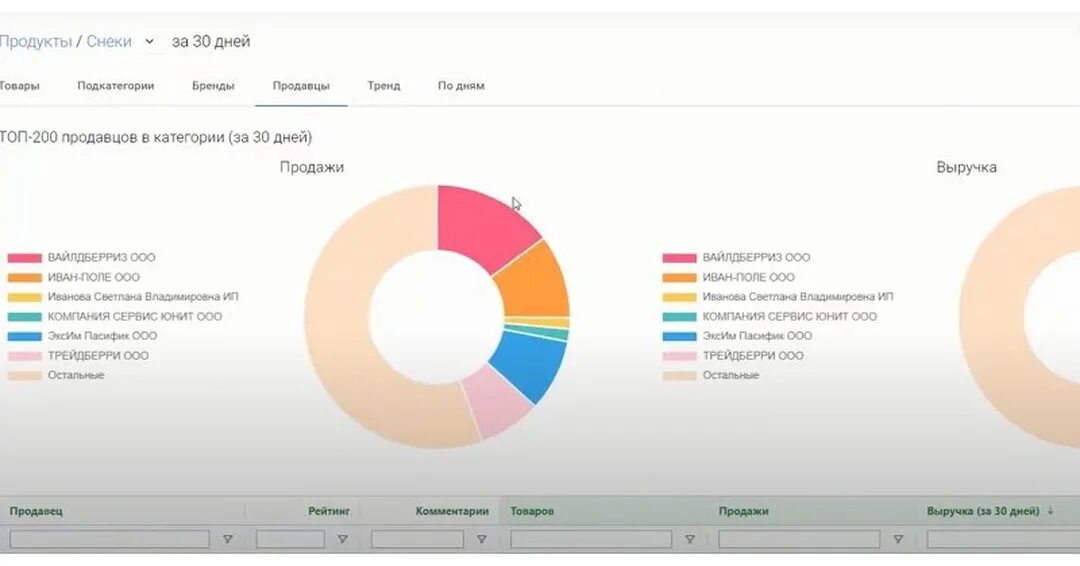This screenshot has height=566, width=1080.
Task: Sort by Выручка (за 30 дней) column header
Action: pyautogui.click(x=983, y=512)
